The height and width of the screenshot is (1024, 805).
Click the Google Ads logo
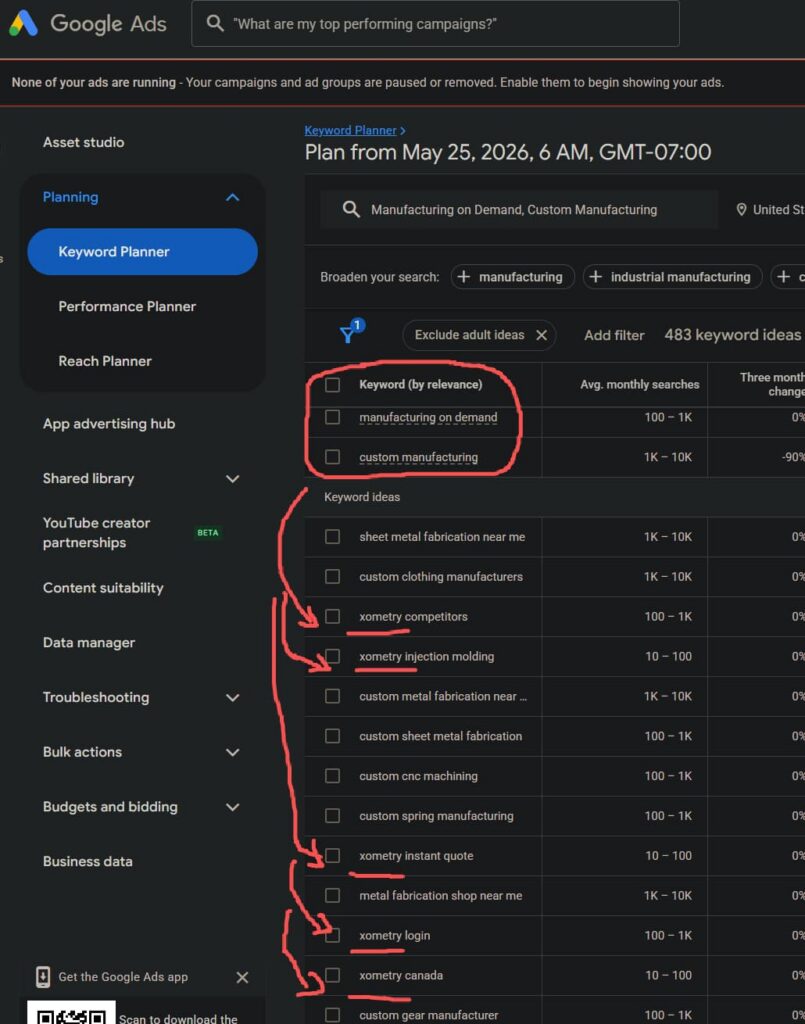coord(24,24)
